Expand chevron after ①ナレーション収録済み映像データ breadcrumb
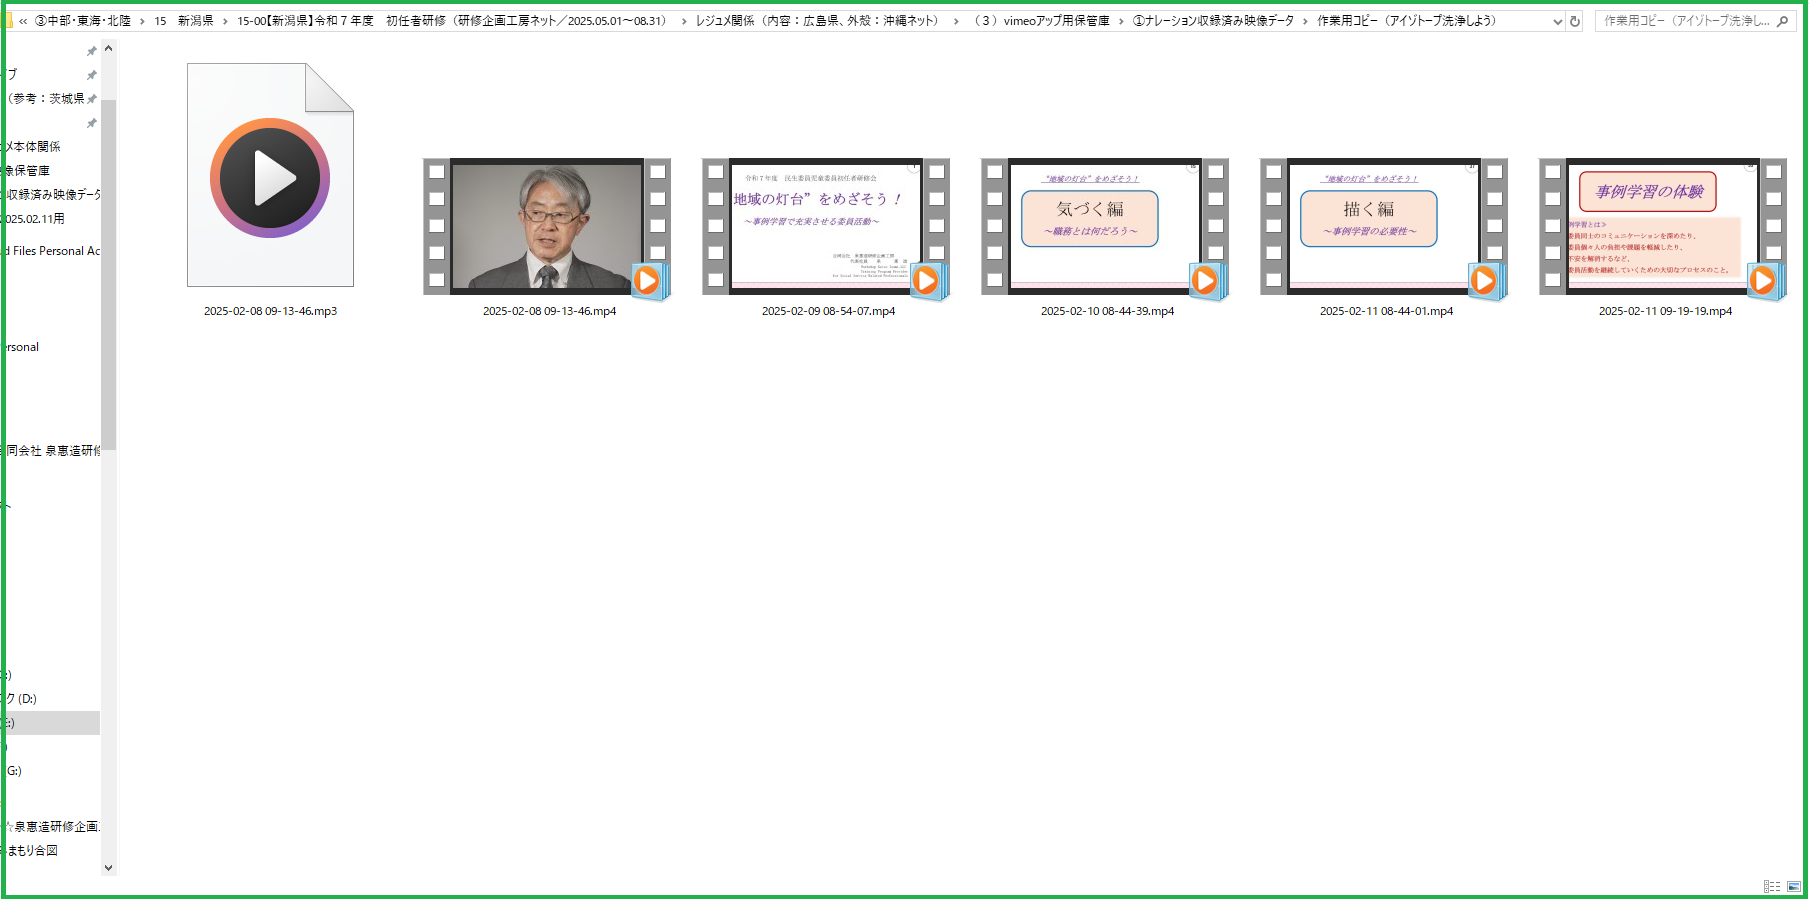This screenshot has height=899, width=1809. coord(1305,21)
